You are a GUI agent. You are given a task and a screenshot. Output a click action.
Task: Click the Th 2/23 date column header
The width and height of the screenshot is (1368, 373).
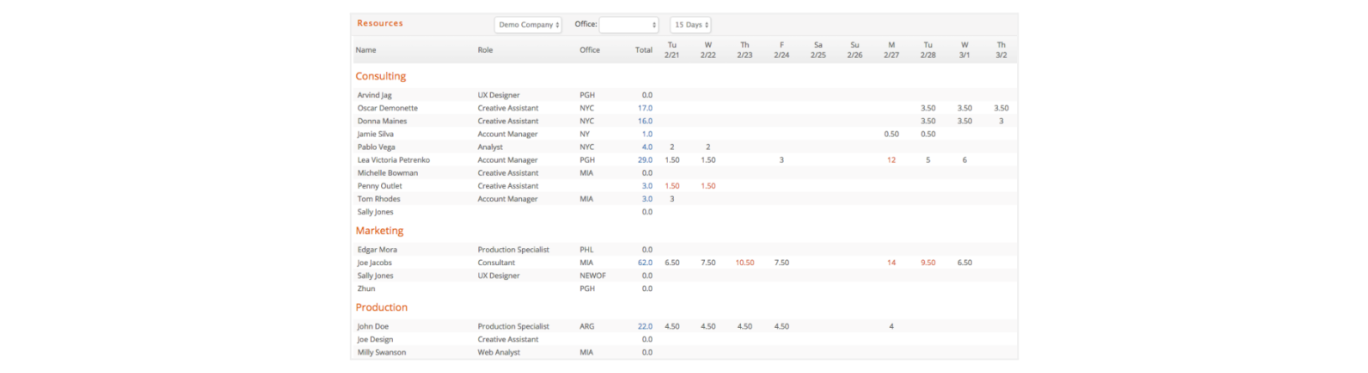click(745, 50)
